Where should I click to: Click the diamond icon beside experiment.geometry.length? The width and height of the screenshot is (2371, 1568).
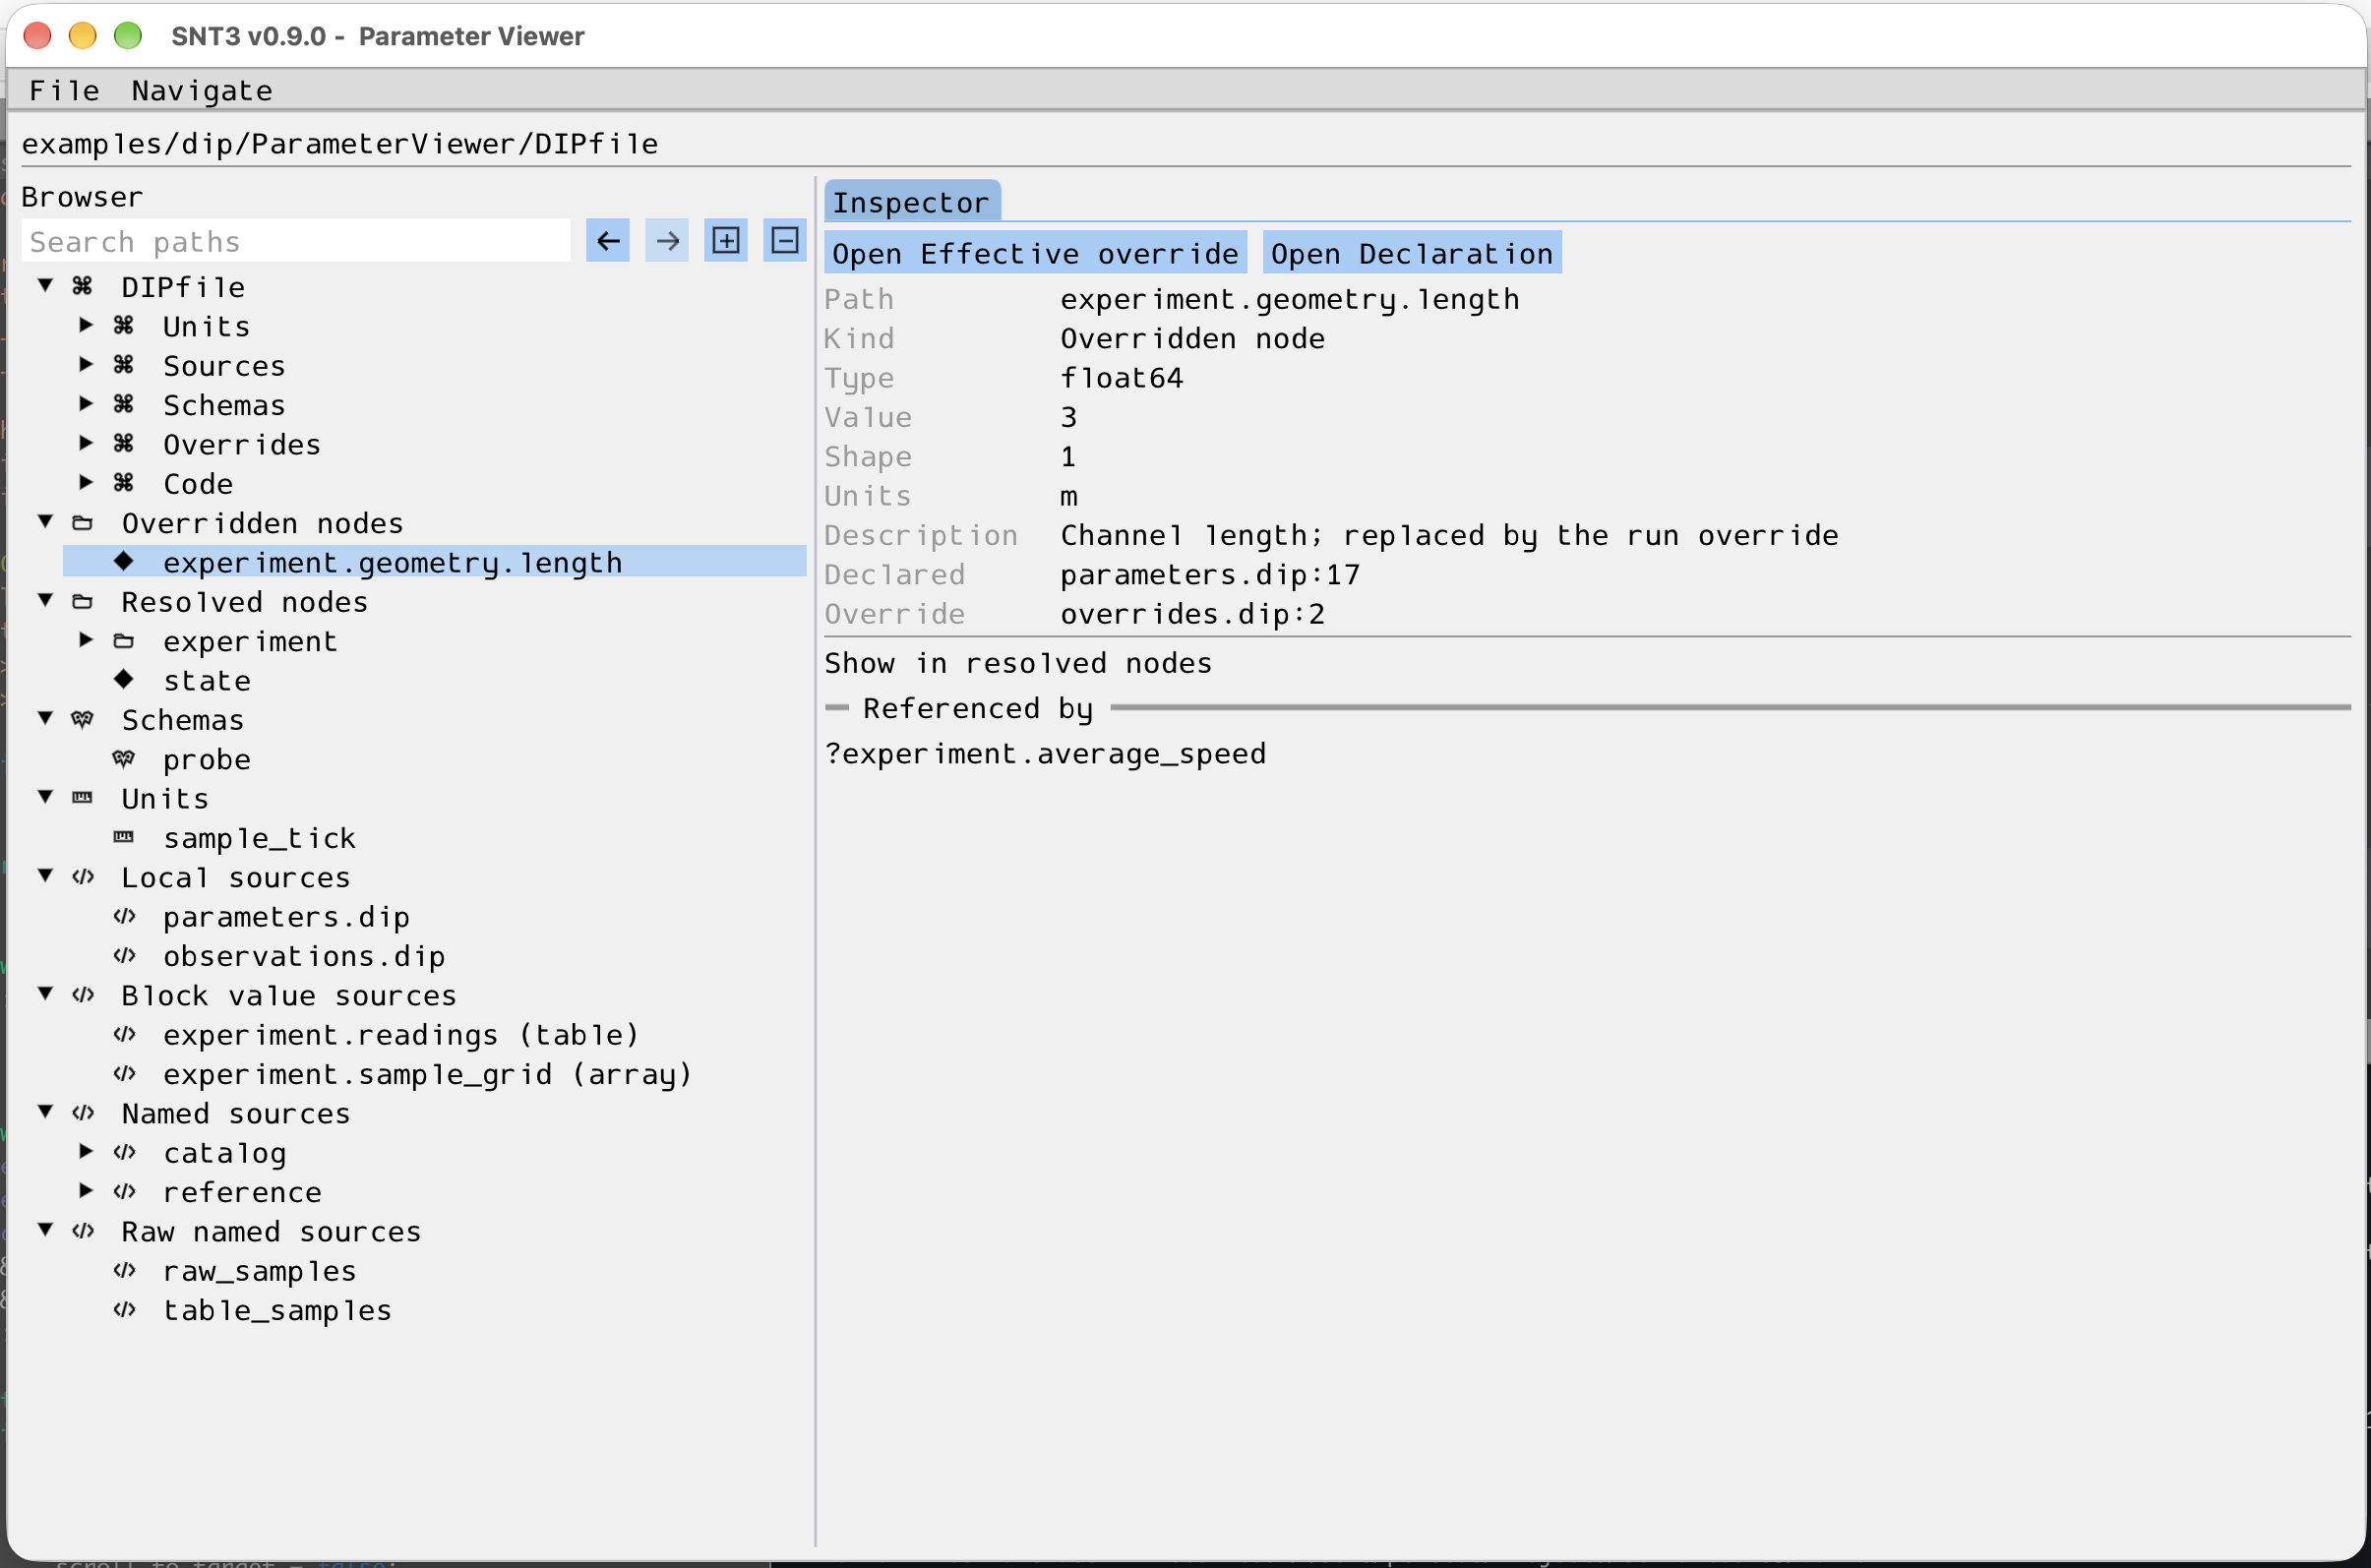[124, 561]
